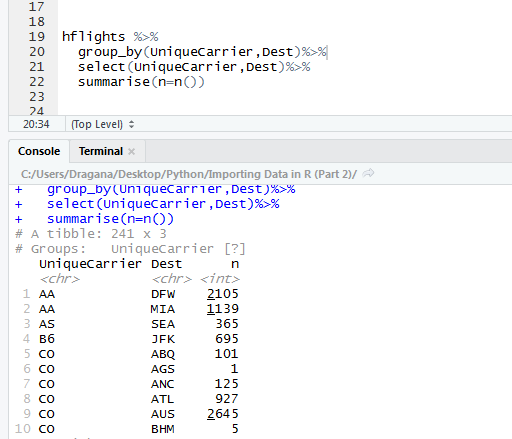Open the (Top Level) scope dropdown

102,124
